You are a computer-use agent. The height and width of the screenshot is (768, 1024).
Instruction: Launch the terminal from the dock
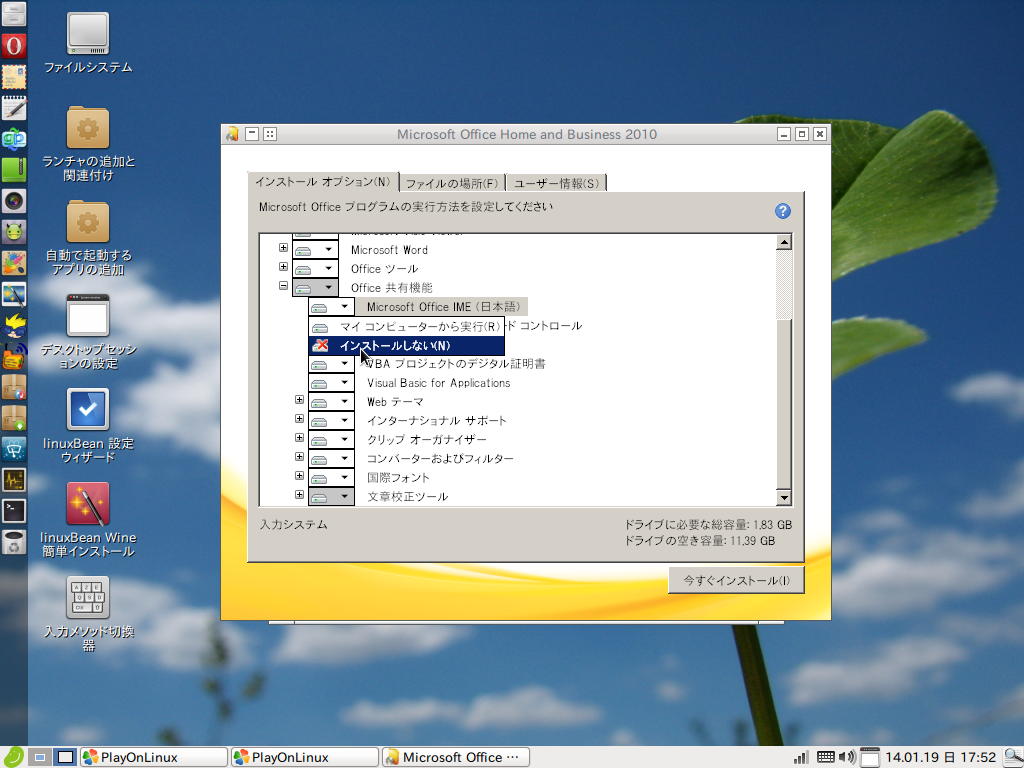(13, 511)
